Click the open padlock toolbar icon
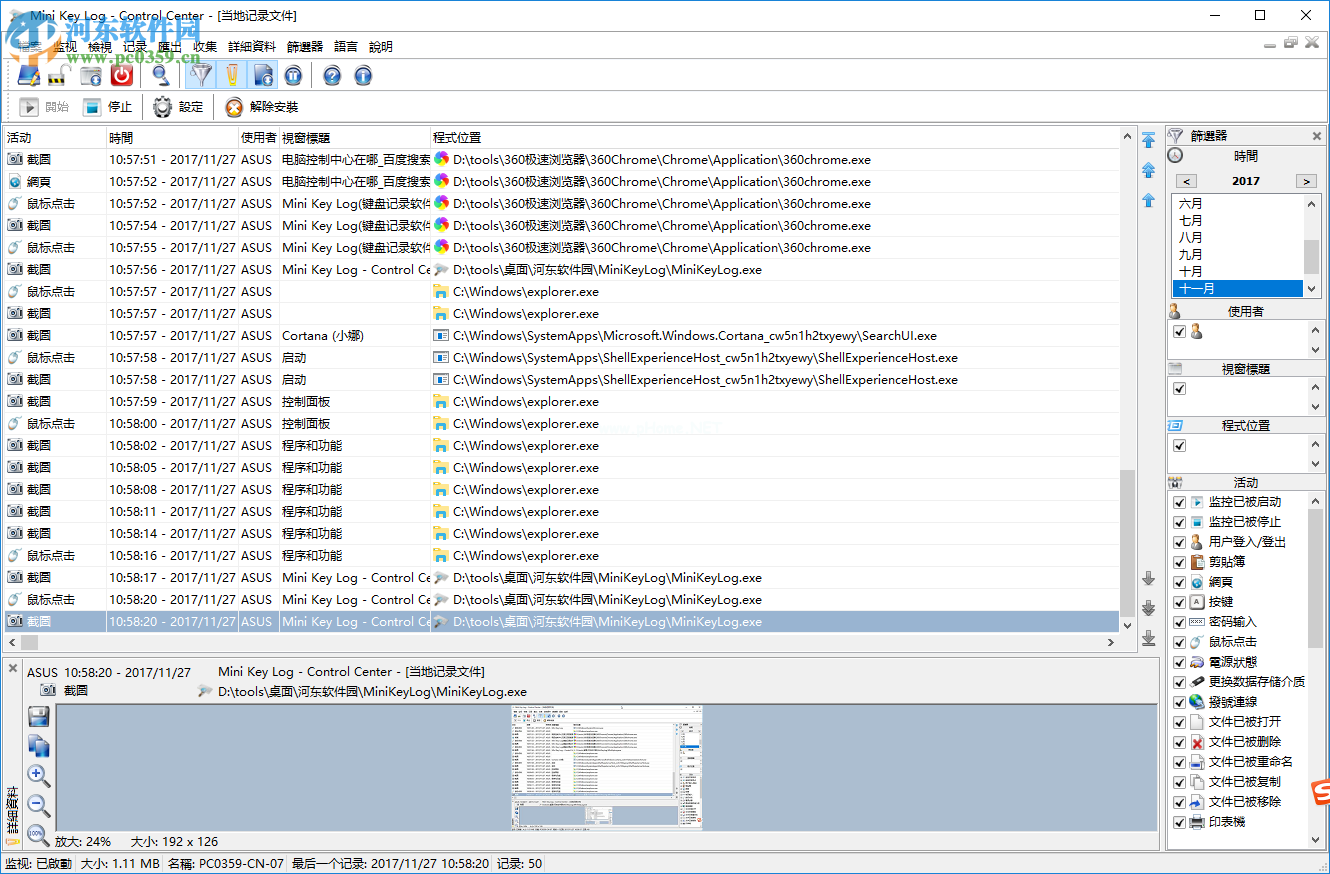This screenshot has width=1330, height=874. (58, 75)
